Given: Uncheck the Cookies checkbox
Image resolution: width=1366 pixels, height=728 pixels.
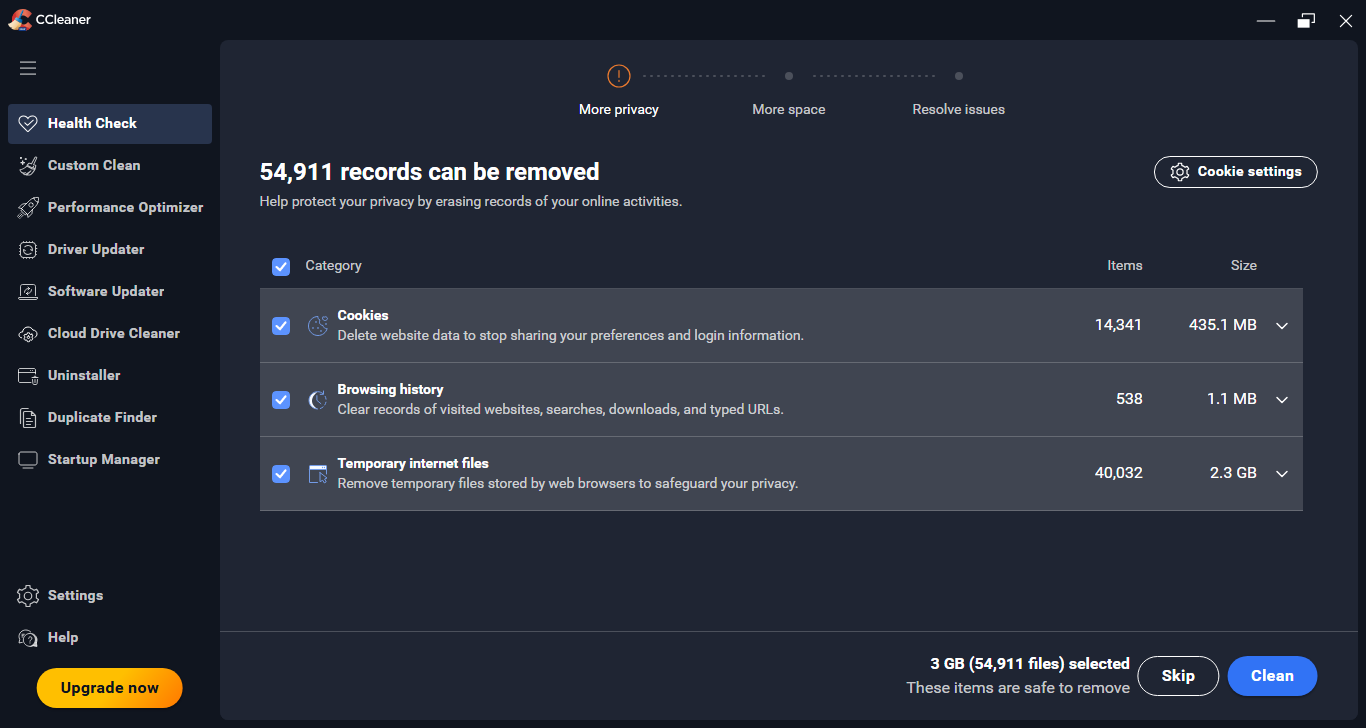Looking at the screenshot, I should (x=281, y=326).
